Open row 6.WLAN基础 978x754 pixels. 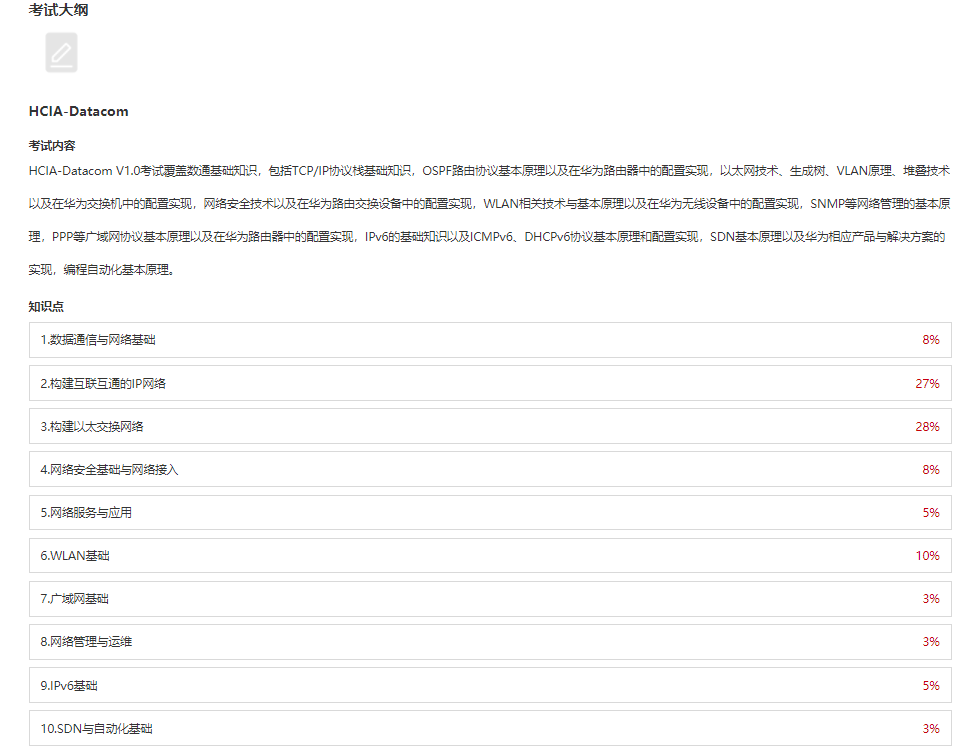[490, 556]
